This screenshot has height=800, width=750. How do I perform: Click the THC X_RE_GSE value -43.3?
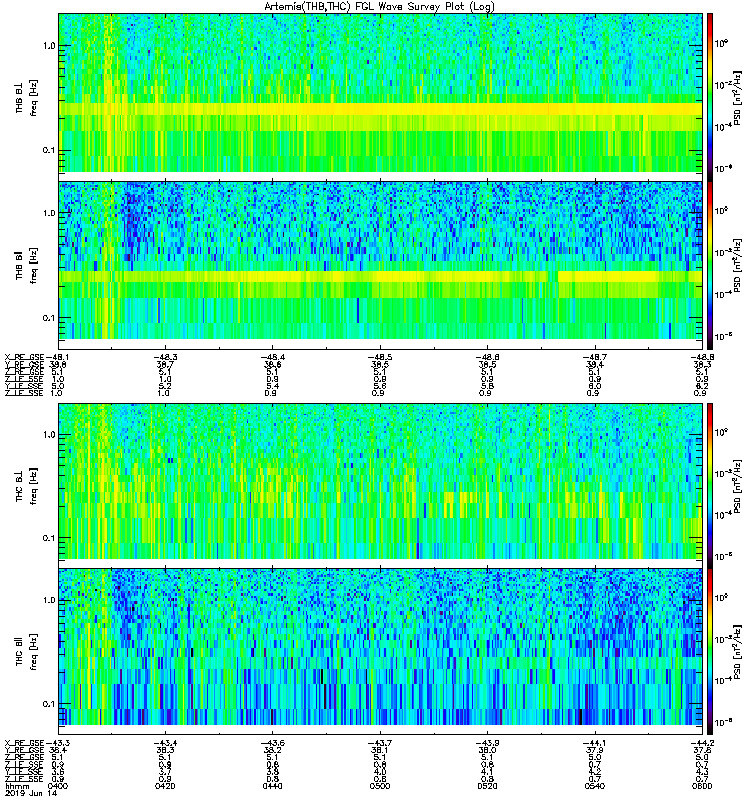(57, 742)
